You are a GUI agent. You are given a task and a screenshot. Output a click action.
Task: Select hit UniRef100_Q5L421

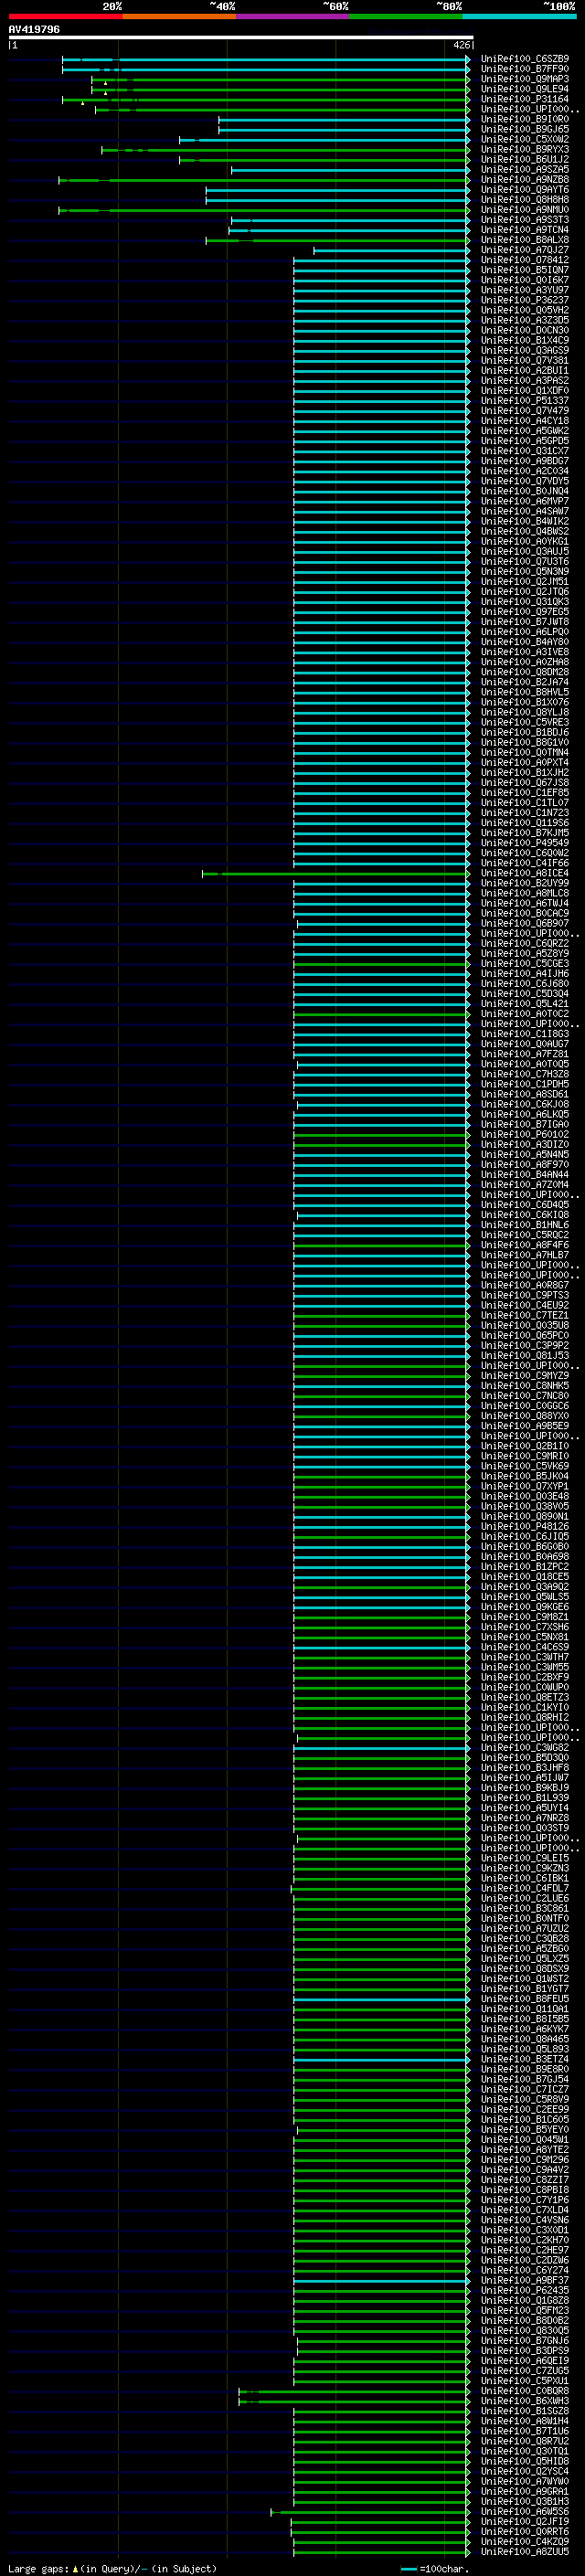(x=525, y=1004)
